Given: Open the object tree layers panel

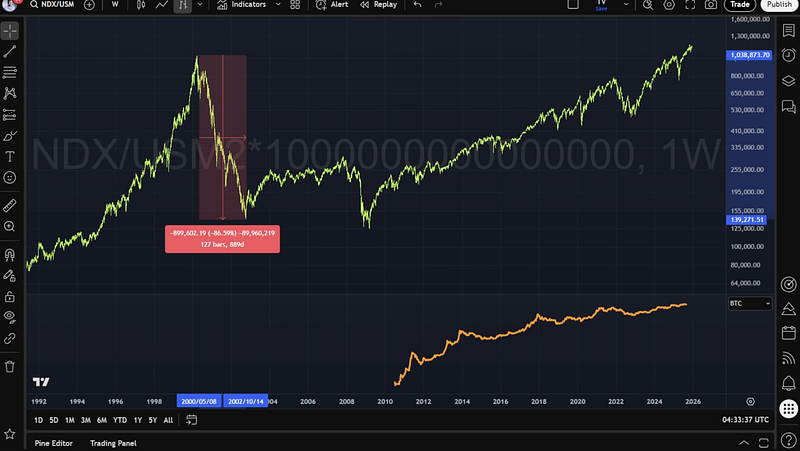Looking at the screenshot, I should (x=788, y=81).
